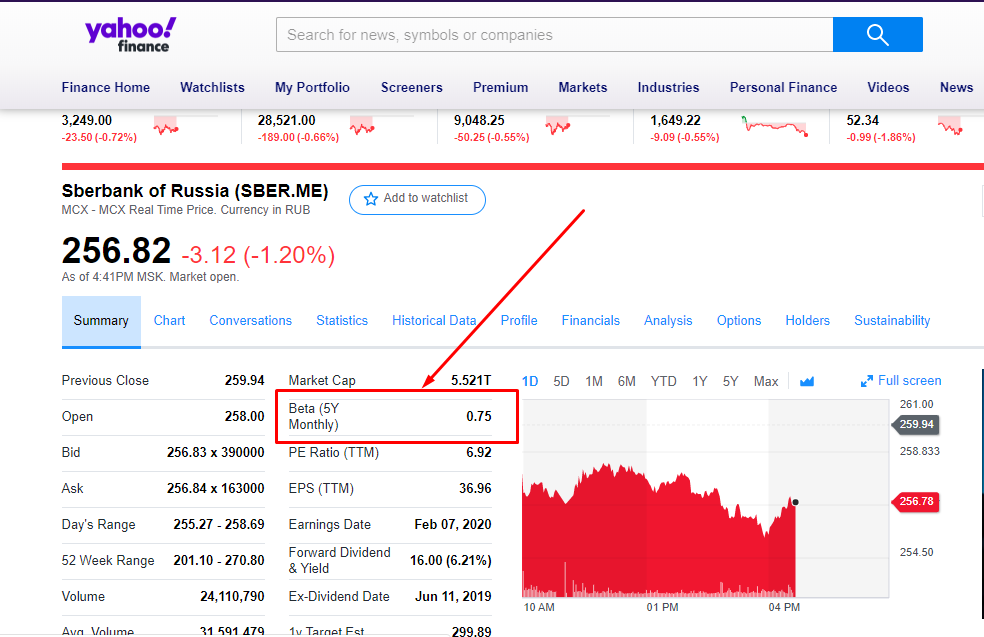Open Finance Home in navigation
The height and width of the screenshot is (637, 984).
[x=105, y=87]
